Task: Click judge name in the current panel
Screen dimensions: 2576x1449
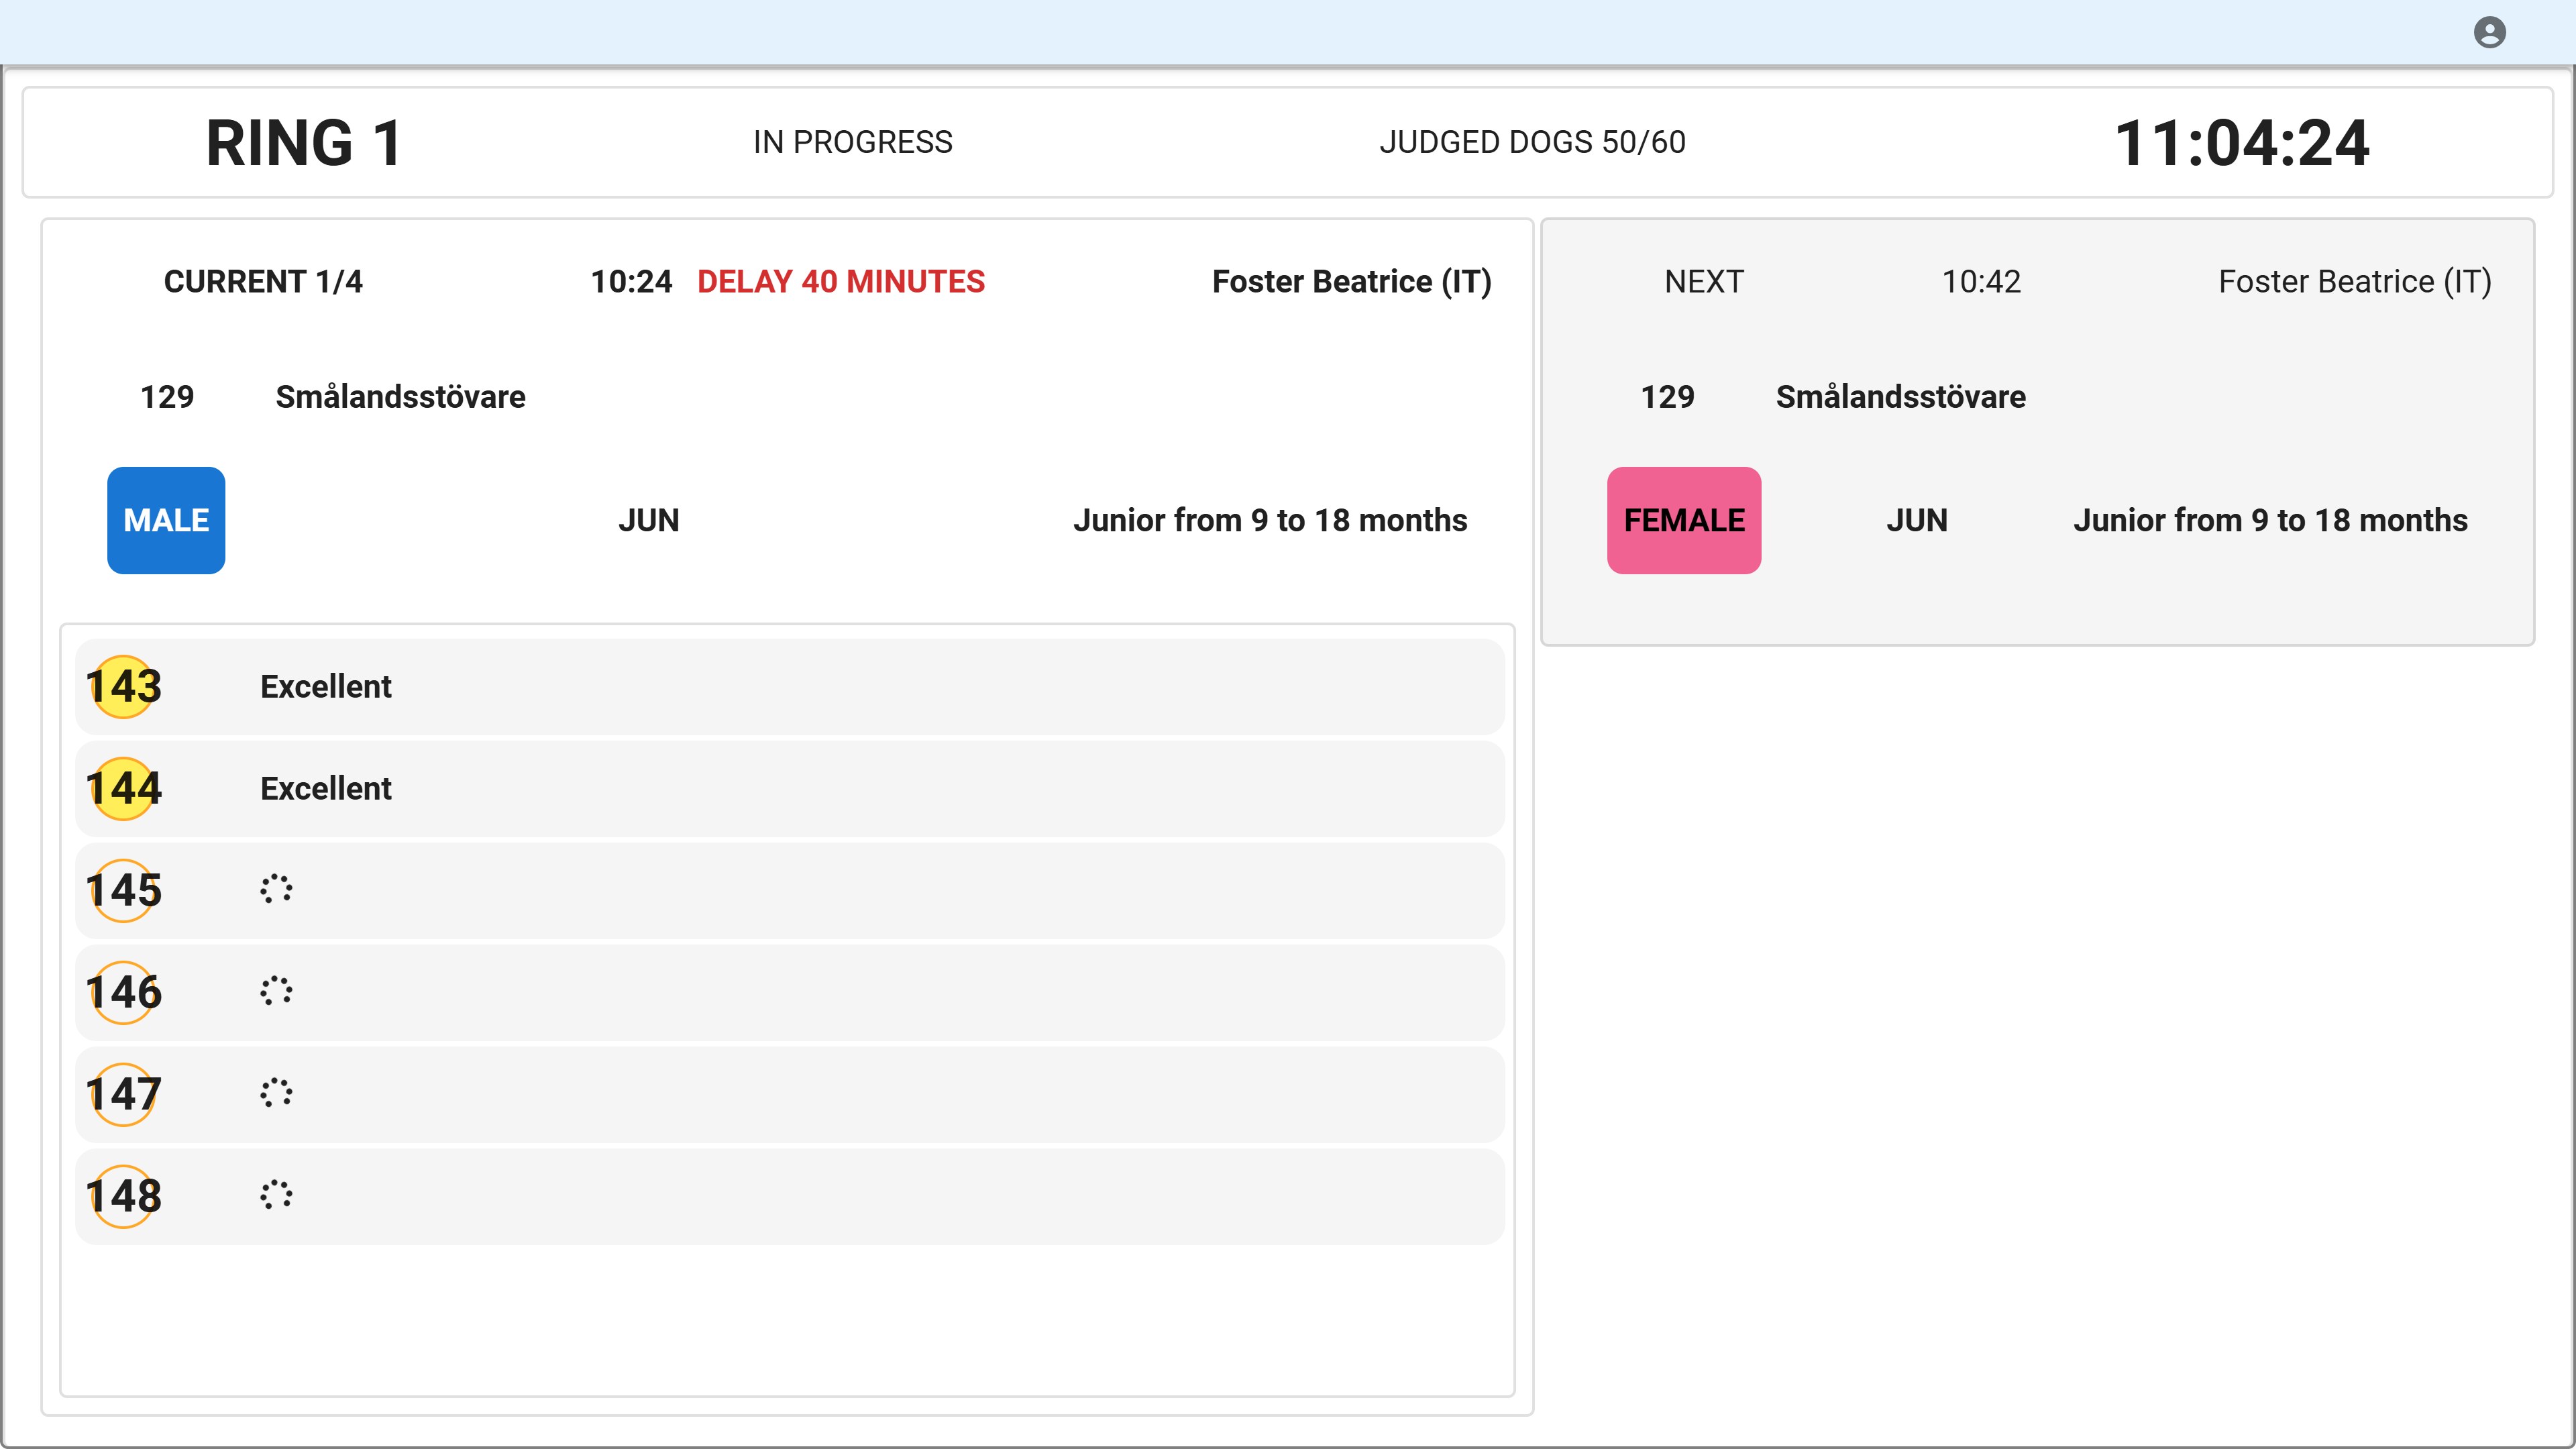Action: 1352,283
